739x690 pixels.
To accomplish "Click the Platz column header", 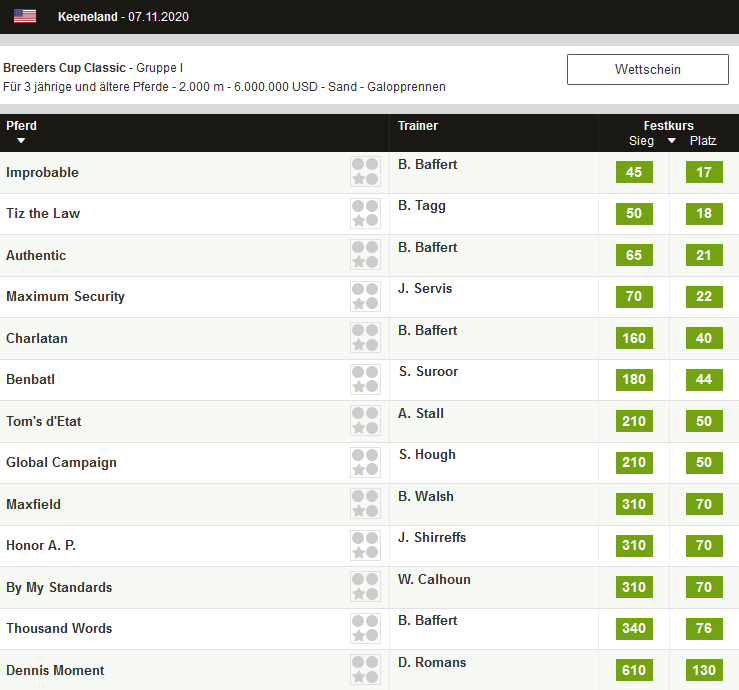I will (x=703, y=140).
